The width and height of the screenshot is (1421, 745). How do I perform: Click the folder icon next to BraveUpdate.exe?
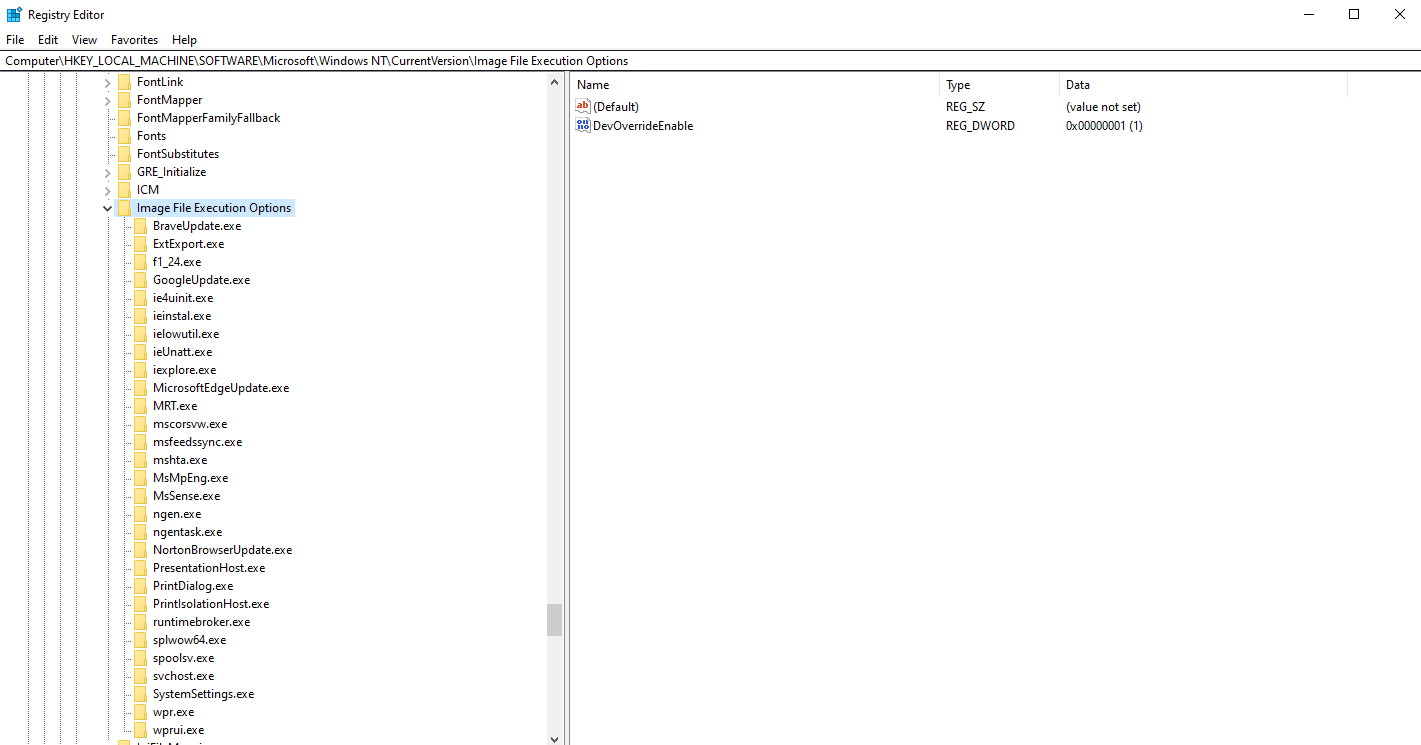click(140, 226)
